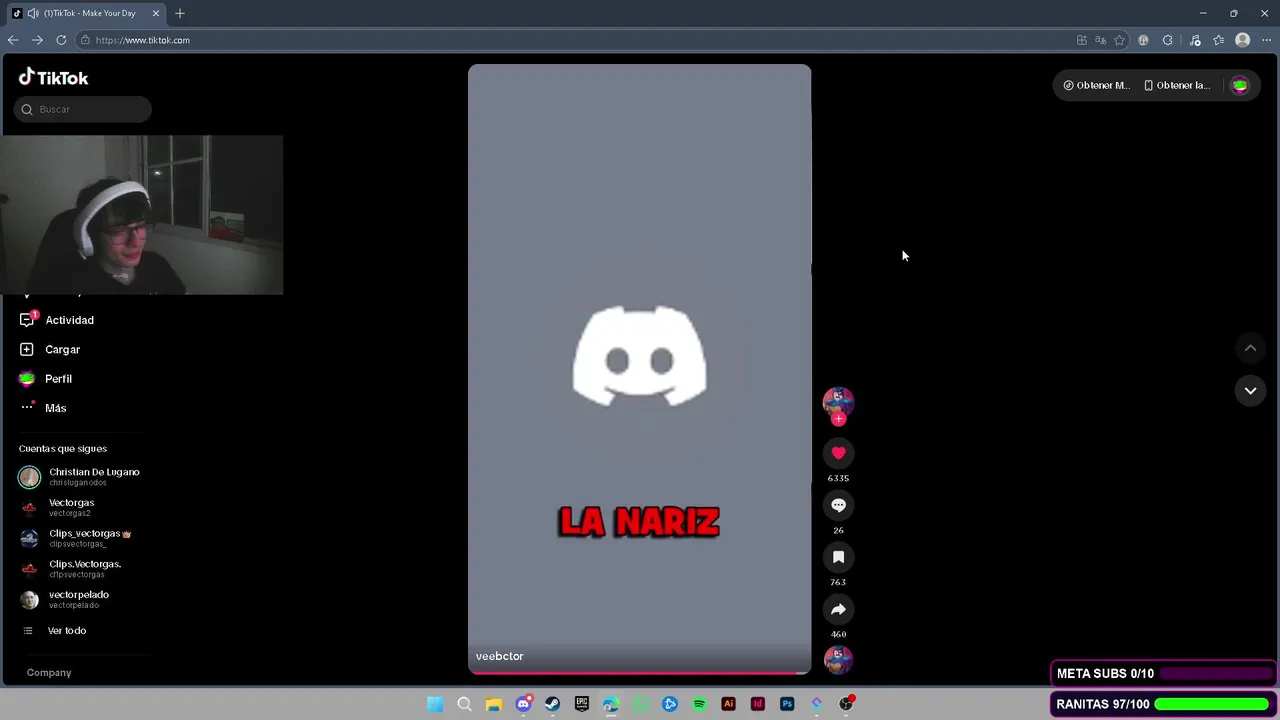Open Discord from the taskbar
The image size is (1280, 720).
[x=523, y=704]
